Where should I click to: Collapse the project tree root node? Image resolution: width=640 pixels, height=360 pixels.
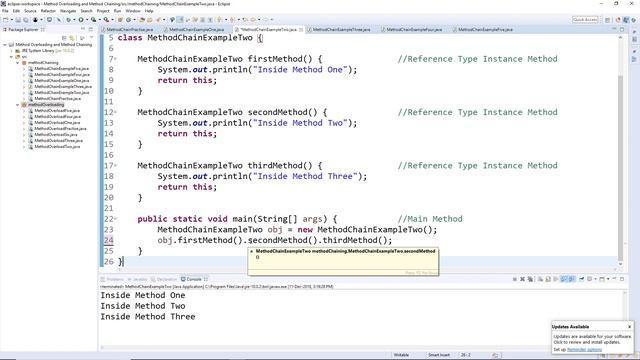coord(5,45)
